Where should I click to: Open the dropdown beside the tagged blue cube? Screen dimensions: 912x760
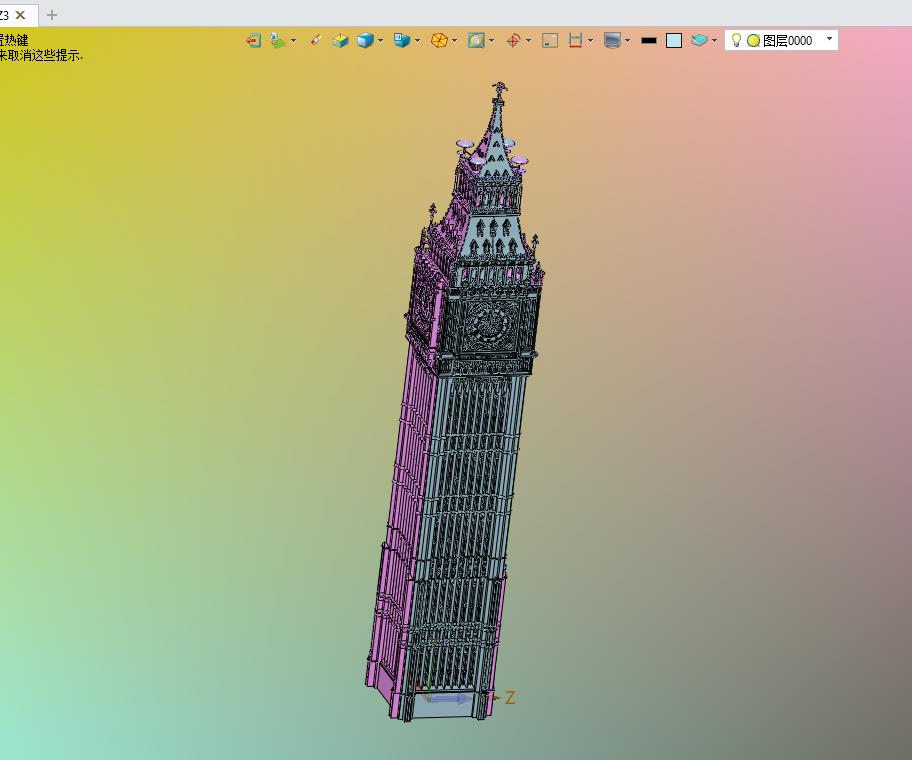[x=418, y=40]
